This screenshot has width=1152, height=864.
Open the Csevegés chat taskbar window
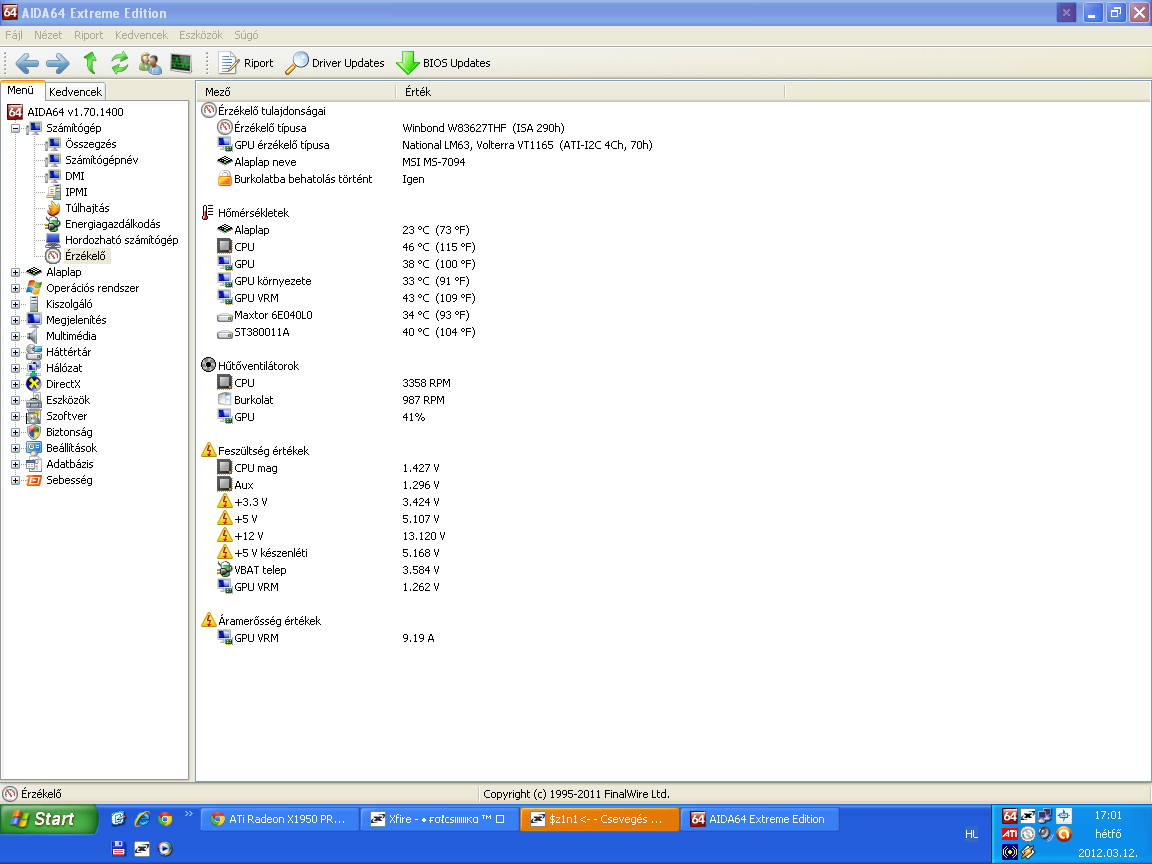tap(600, 819)
